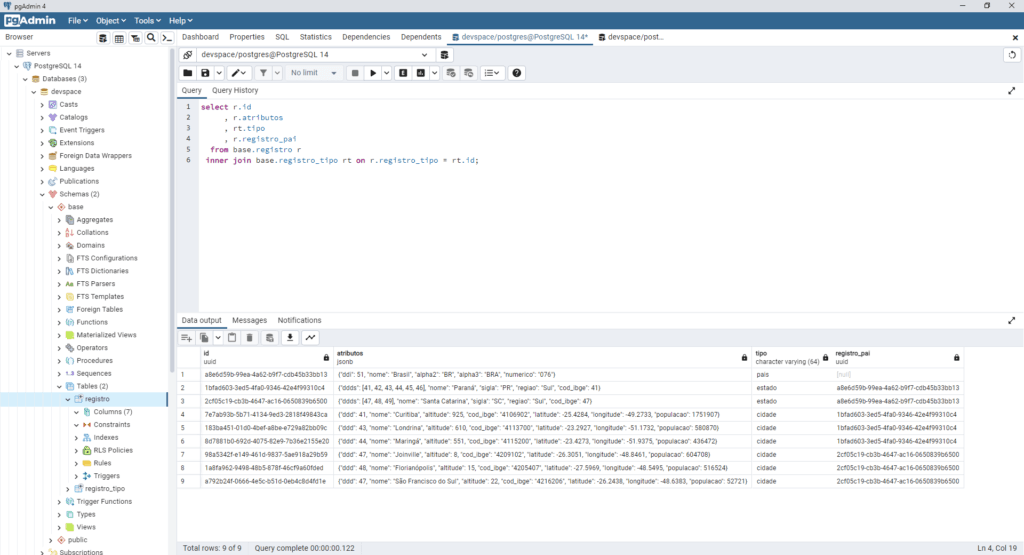The width and height of the screenshot is (1024, 555).
Task: Click the Browser View Data grid icon
Action: [x=119, y=38]
